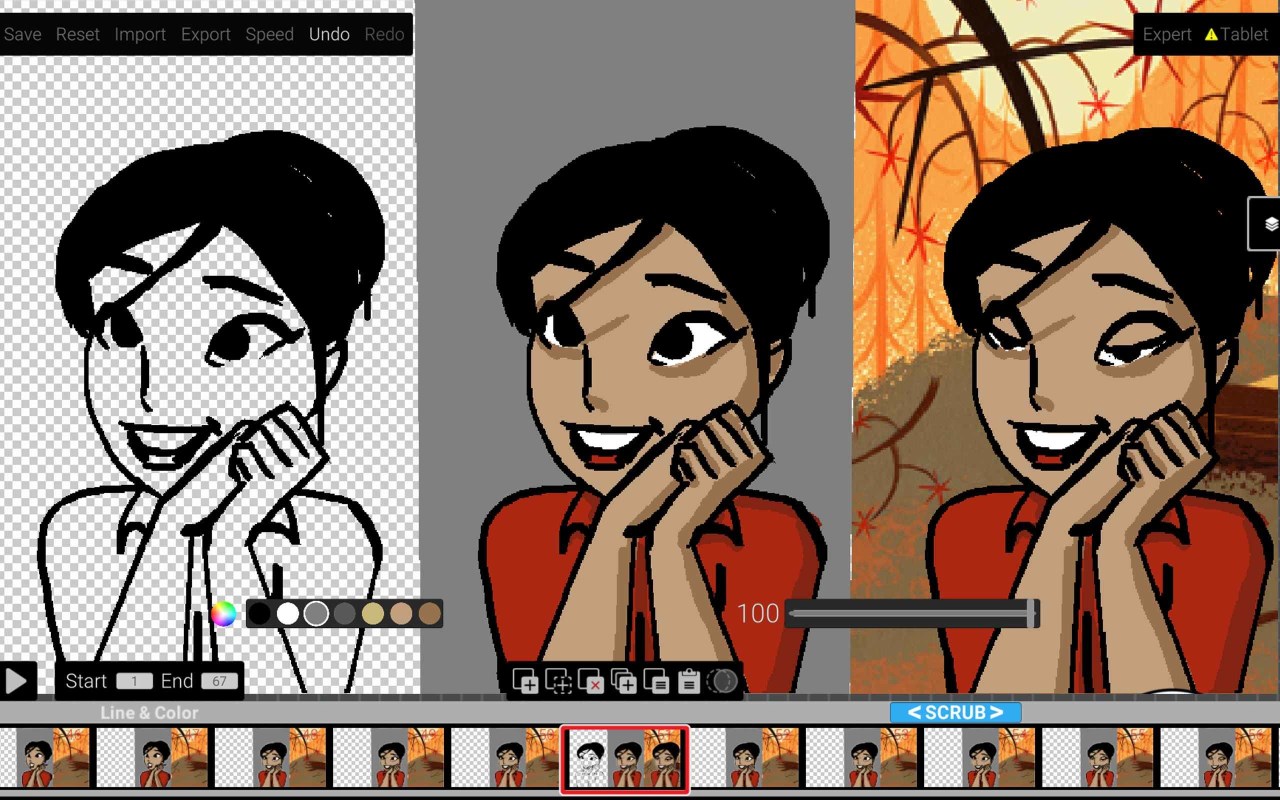Open the Speed options

pos(269,34)
